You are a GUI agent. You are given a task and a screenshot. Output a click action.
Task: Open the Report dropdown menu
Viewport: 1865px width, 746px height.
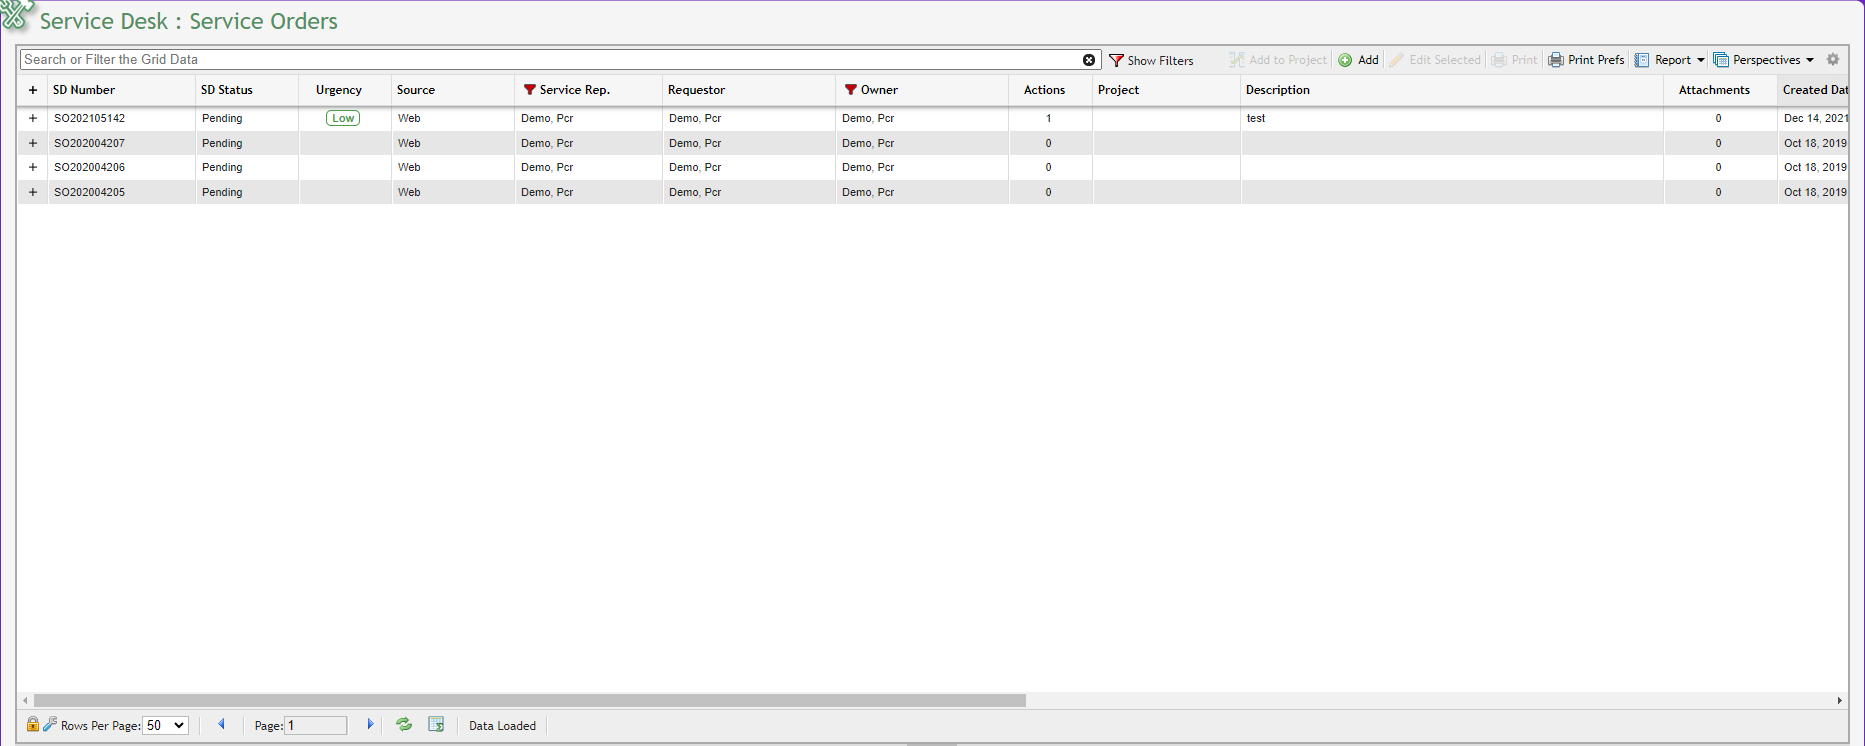pos(1670,60)
